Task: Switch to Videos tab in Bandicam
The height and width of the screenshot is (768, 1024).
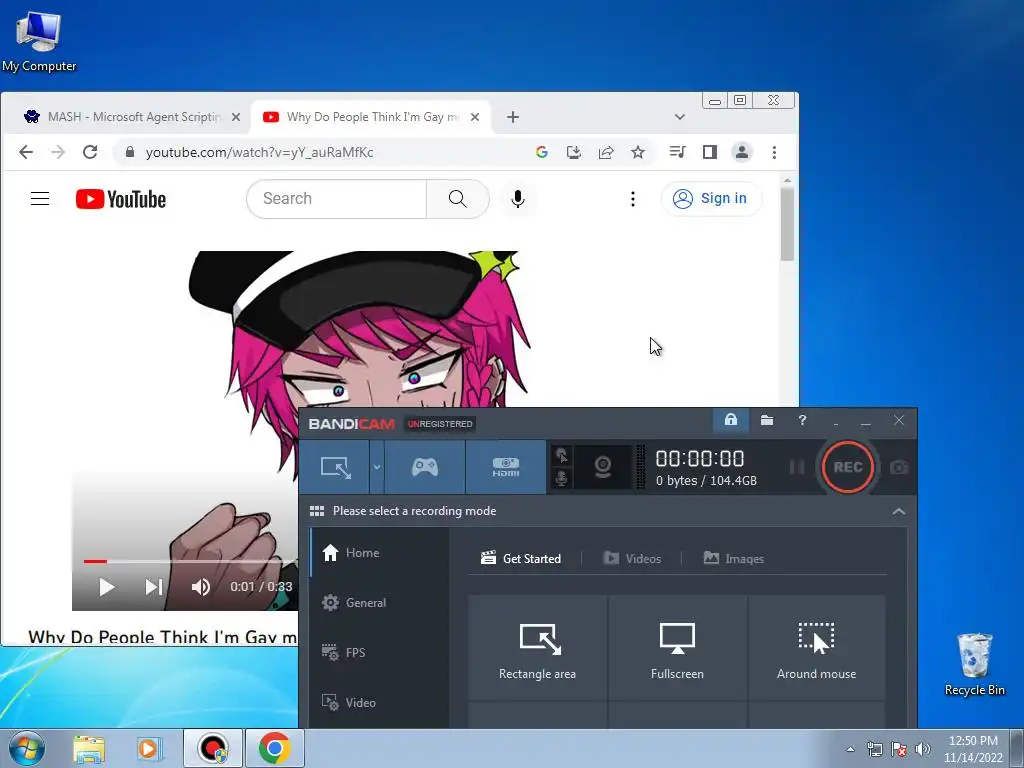Action: coord(632,558)
